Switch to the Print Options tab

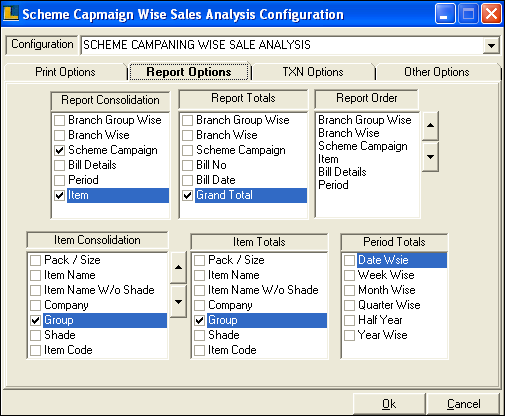(x=65, y=72)
